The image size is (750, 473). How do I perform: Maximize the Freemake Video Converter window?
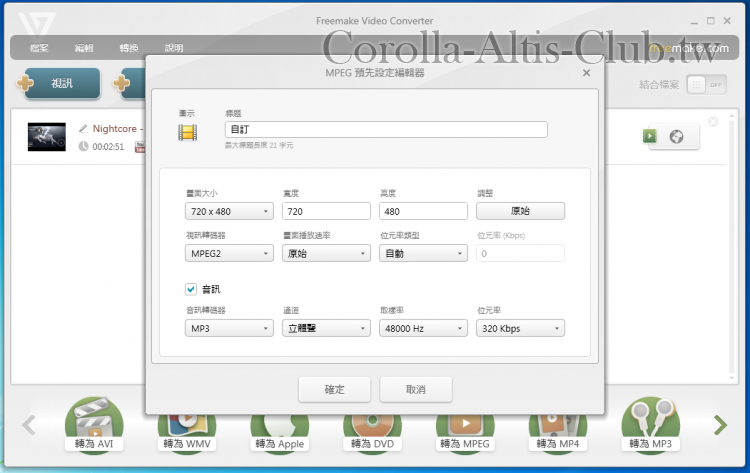[x=711, y=21]
